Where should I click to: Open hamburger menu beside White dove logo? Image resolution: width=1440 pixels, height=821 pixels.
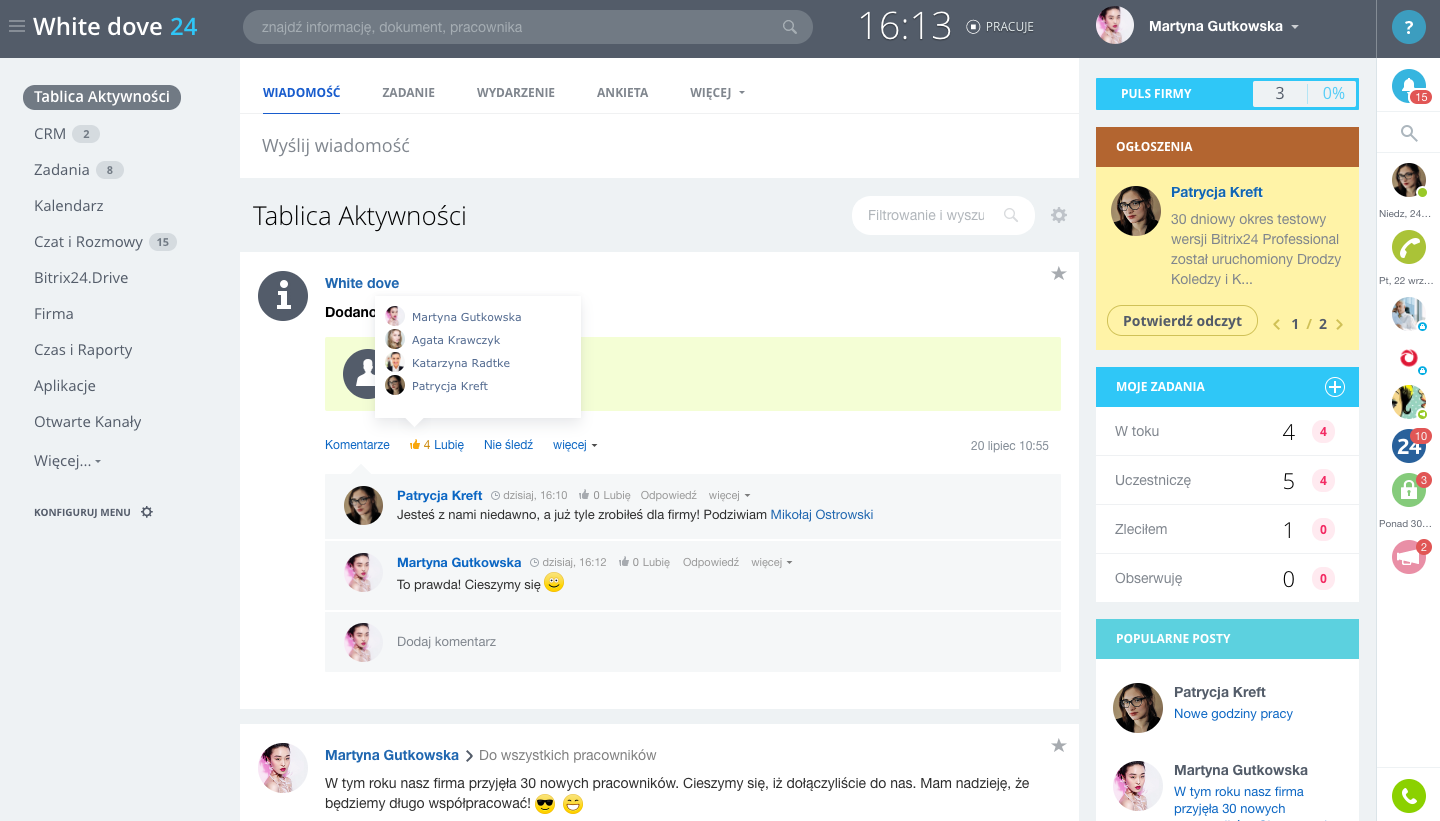(x=16, y=27)
